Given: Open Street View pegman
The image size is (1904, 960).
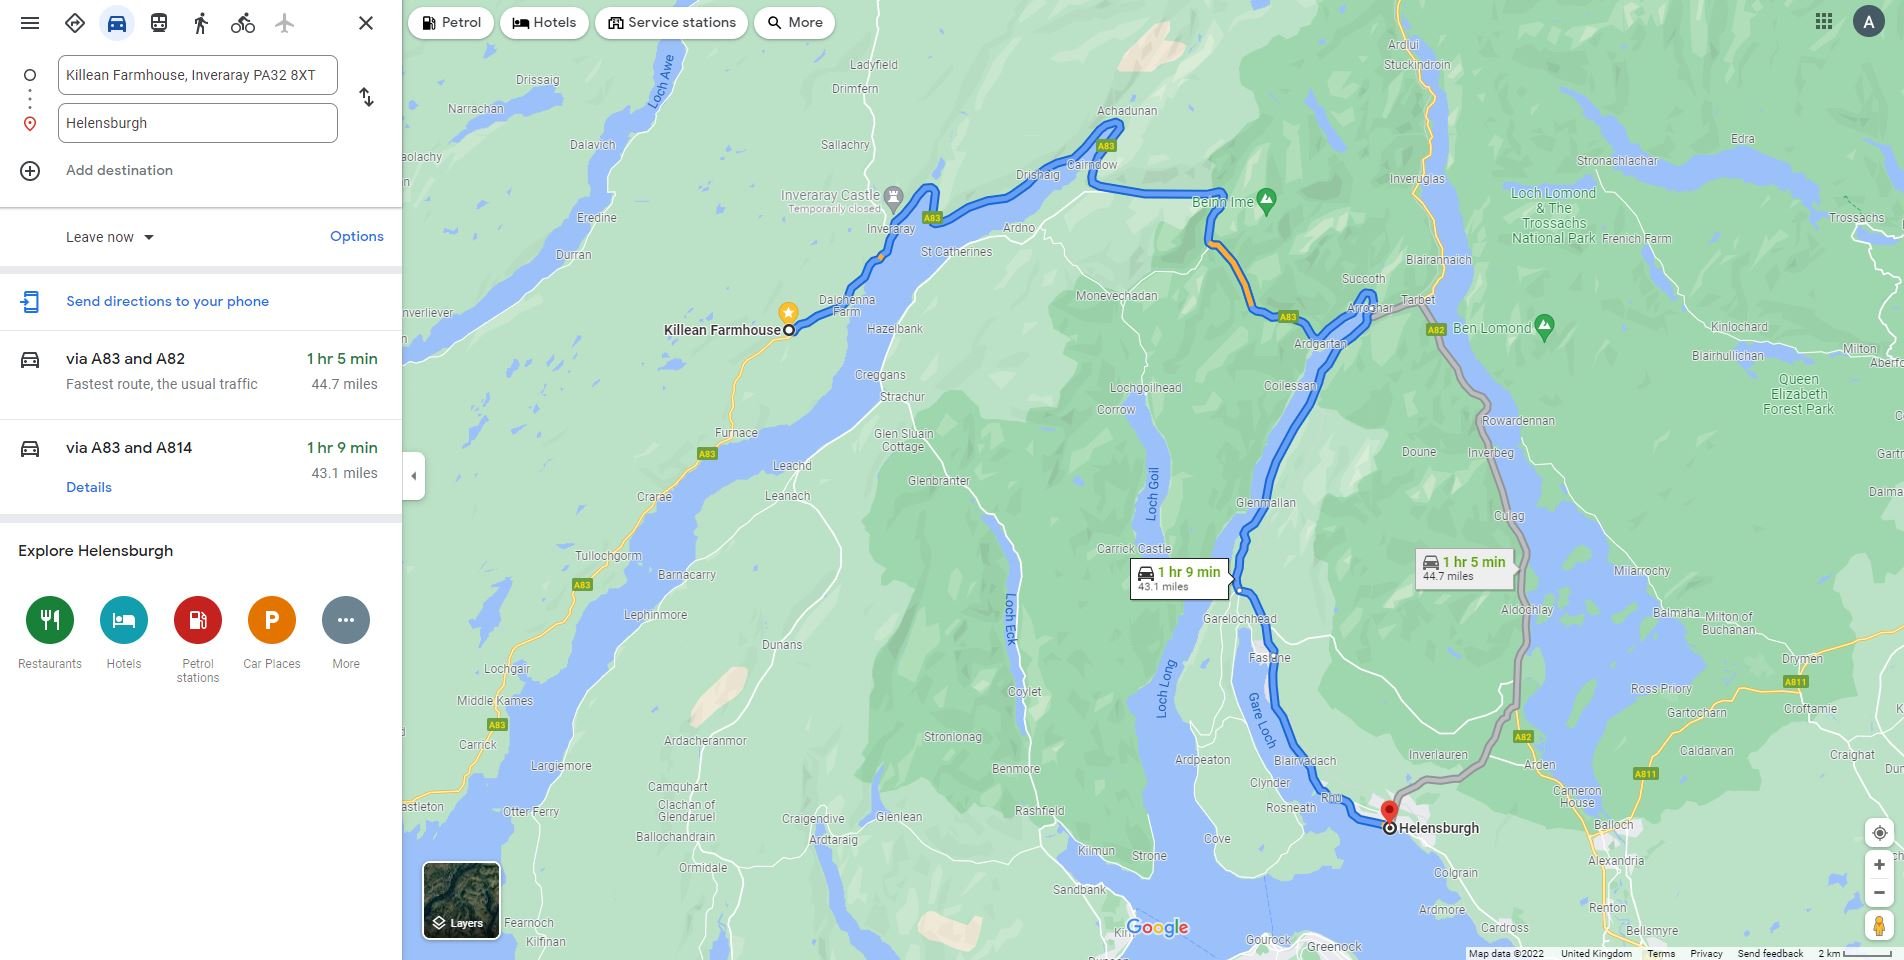Looking at the screenshot, I should [x=1879, y=926].
